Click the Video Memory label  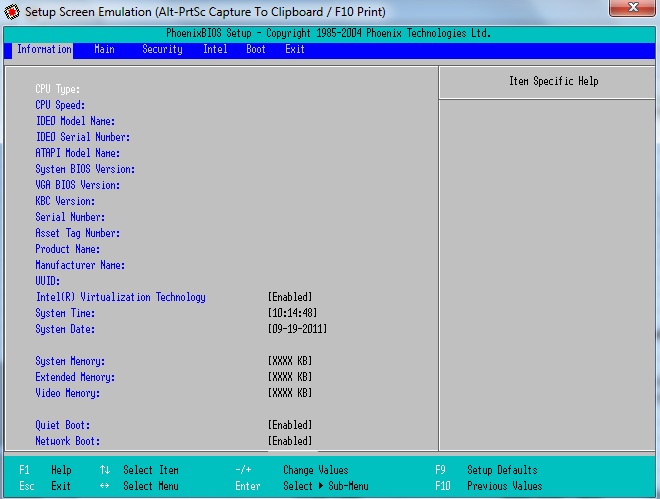pos(68,393)
